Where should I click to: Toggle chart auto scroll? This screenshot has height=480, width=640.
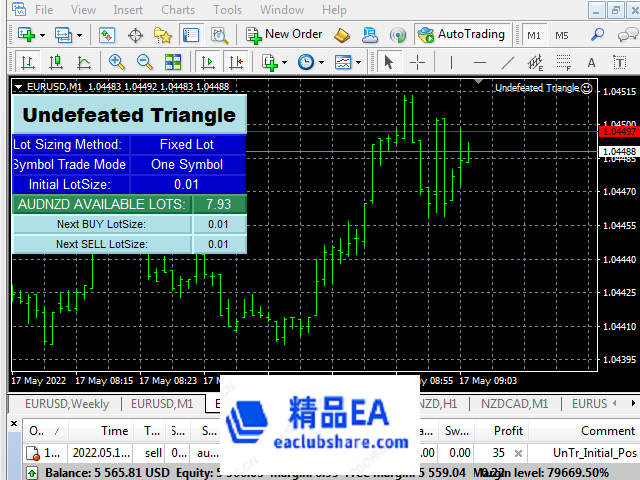pos(208,62)
